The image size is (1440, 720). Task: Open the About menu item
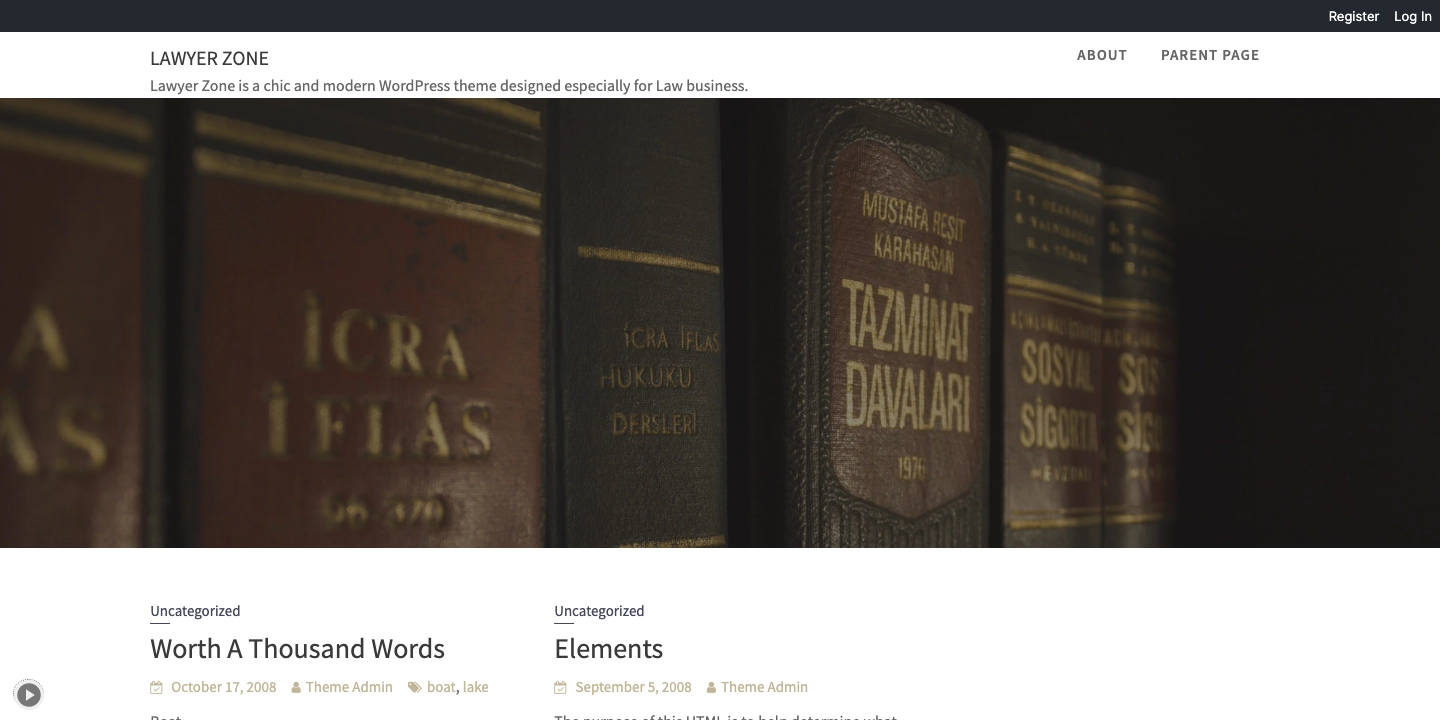coord(1101,55)
